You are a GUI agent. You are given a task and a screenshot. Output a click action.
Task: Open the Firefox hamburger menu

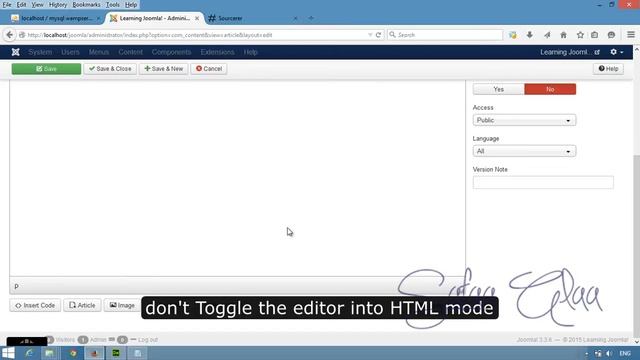point(631,35)
